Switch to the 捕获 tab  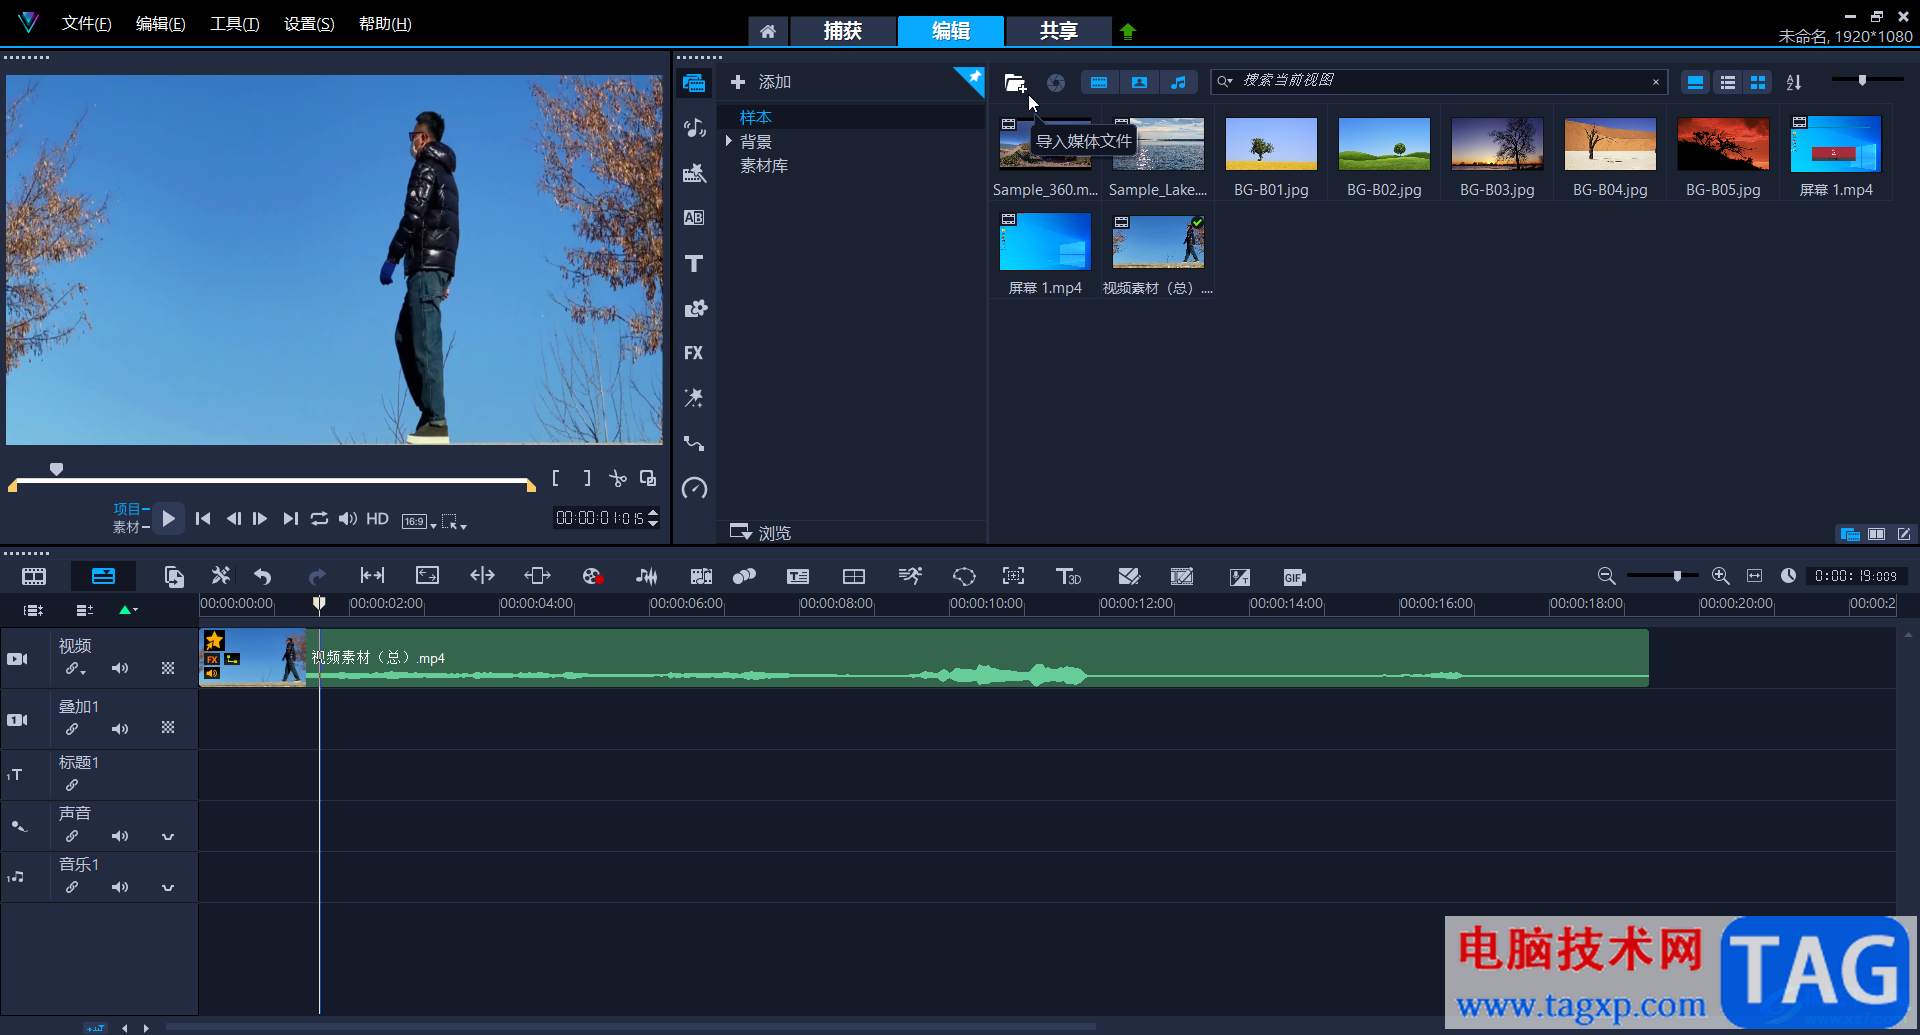coord(842,31)
